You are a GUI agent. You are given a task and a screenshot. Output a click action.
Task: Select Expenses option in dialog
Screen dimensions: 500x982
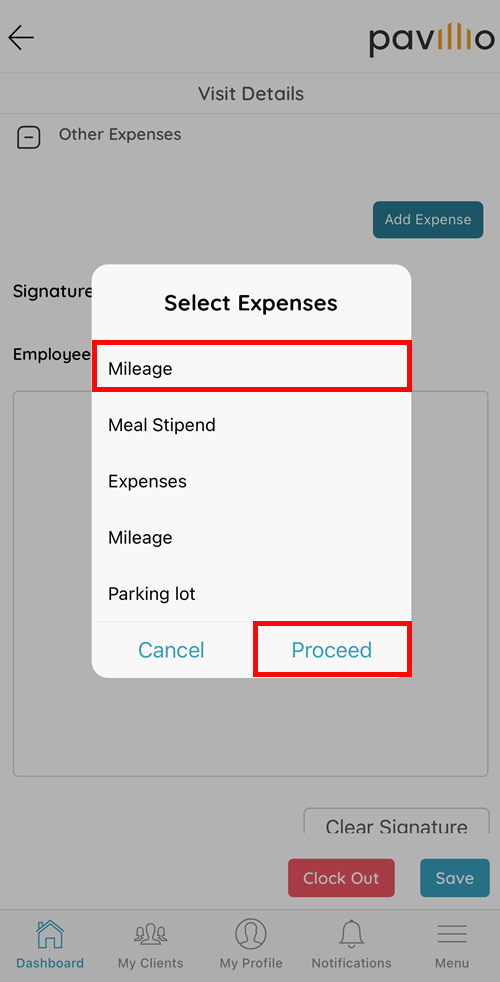coord(251,481)
